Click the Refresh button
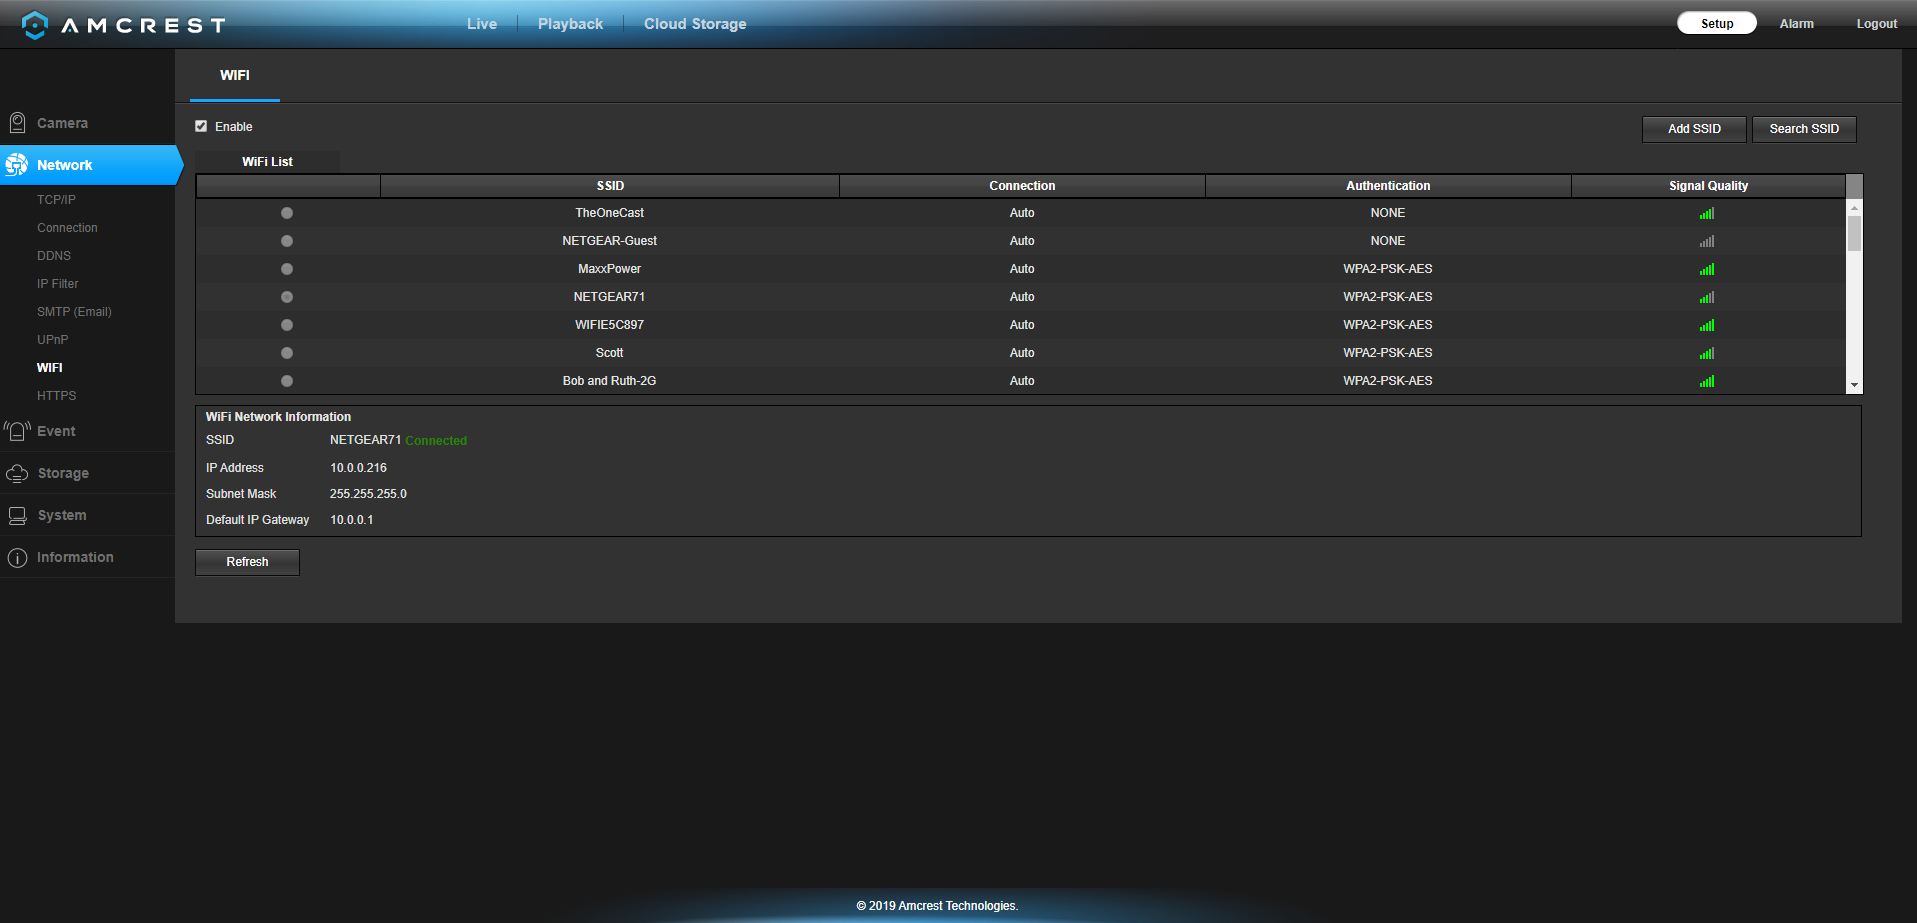 tap(247, 562)
